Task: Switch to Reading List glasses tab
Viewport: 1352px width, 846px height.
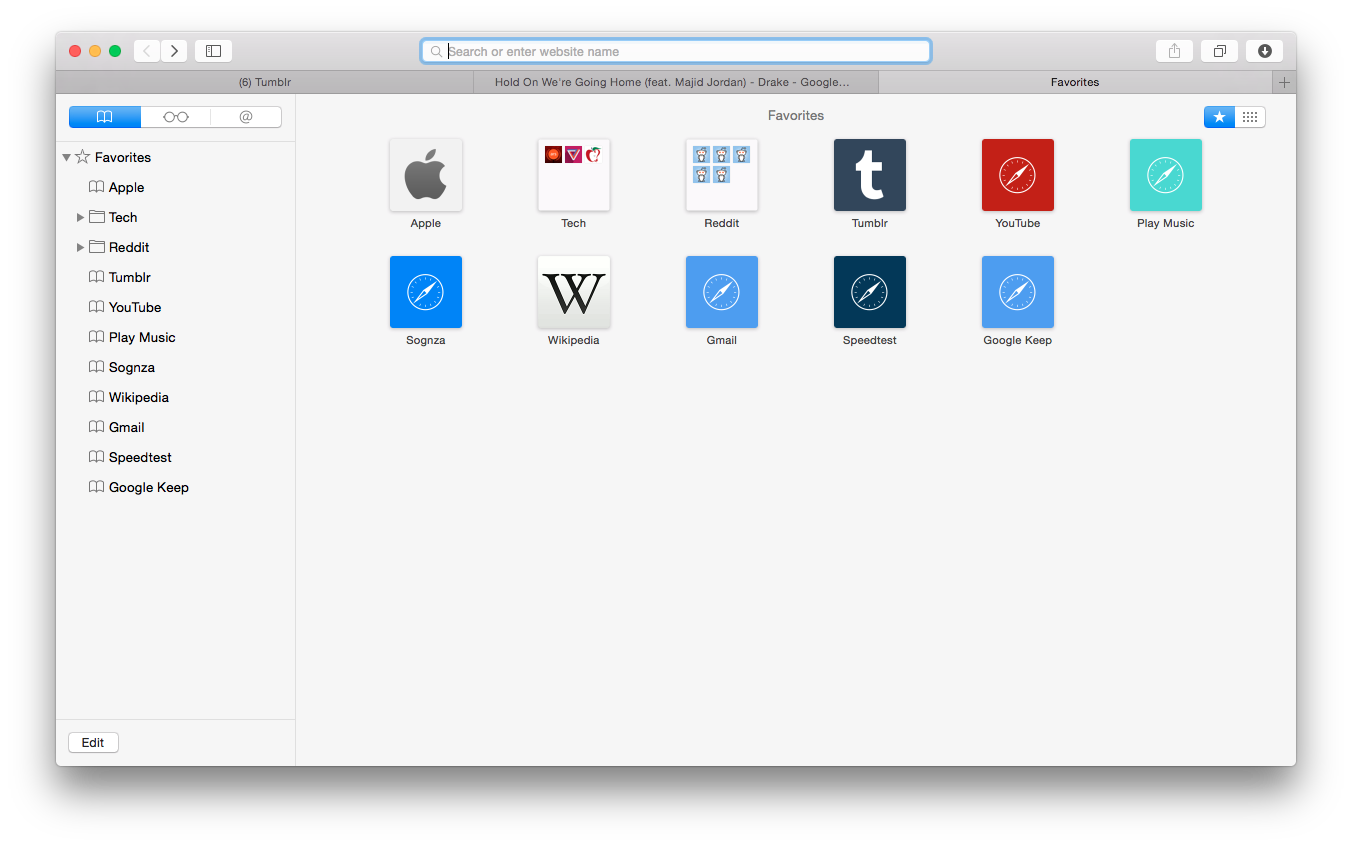Action: [176, 117]
